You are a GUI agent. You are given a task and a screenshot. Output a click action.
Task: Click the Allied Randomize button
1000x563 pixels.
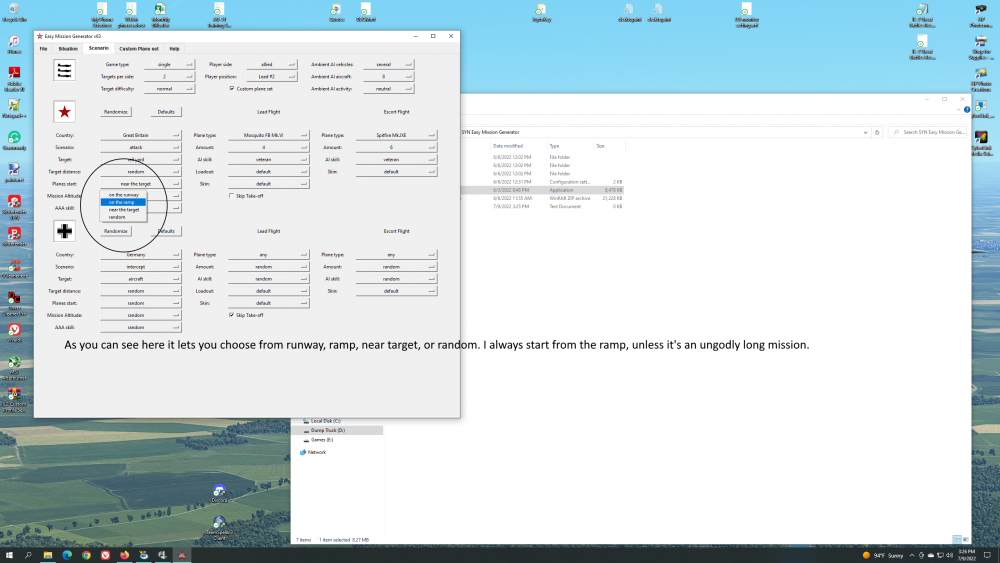click(x=115, y=112)
